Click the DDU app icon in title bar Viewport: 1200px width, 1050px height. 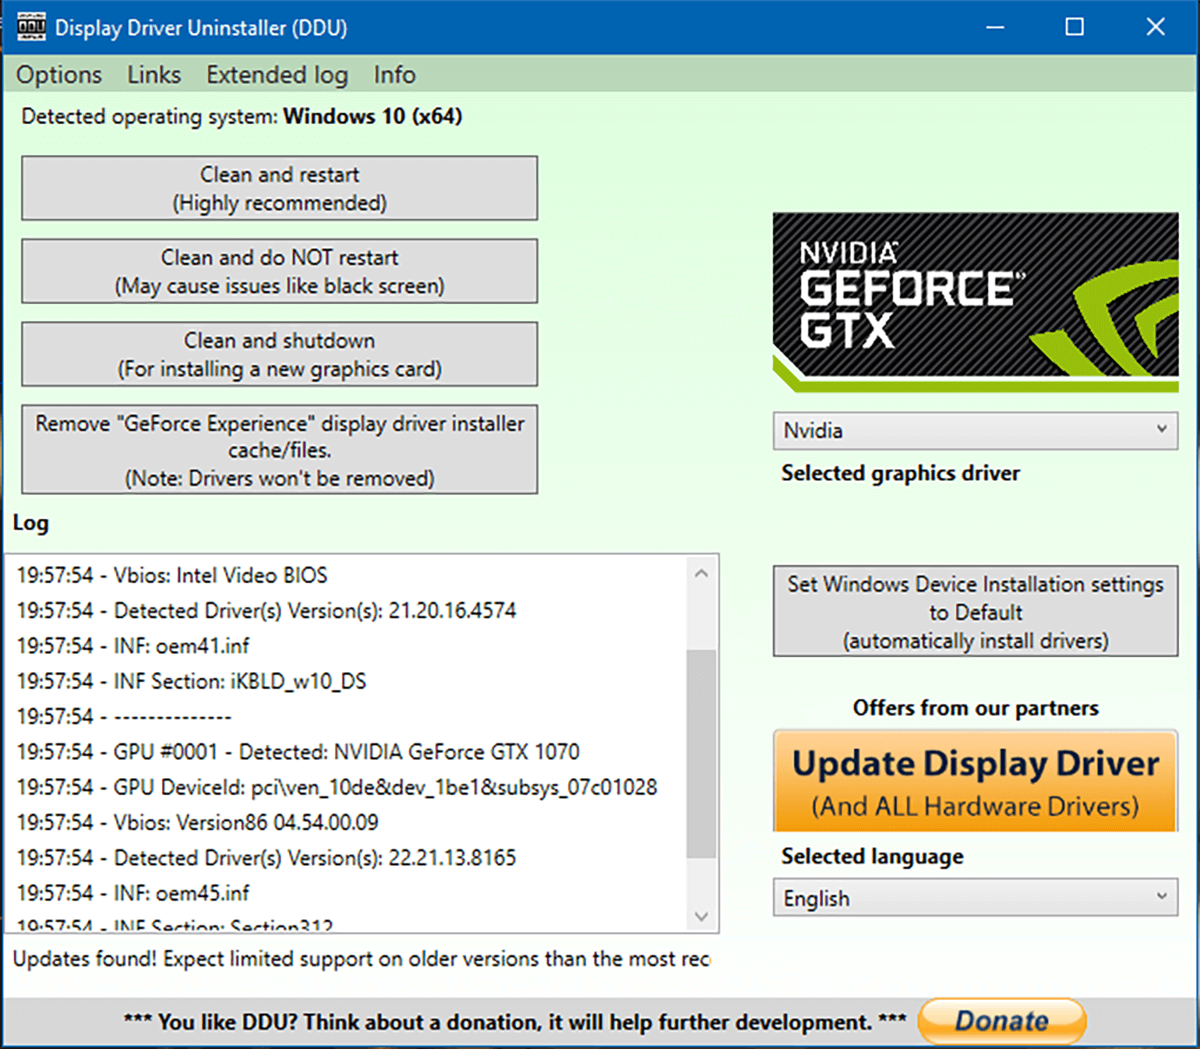31,27
